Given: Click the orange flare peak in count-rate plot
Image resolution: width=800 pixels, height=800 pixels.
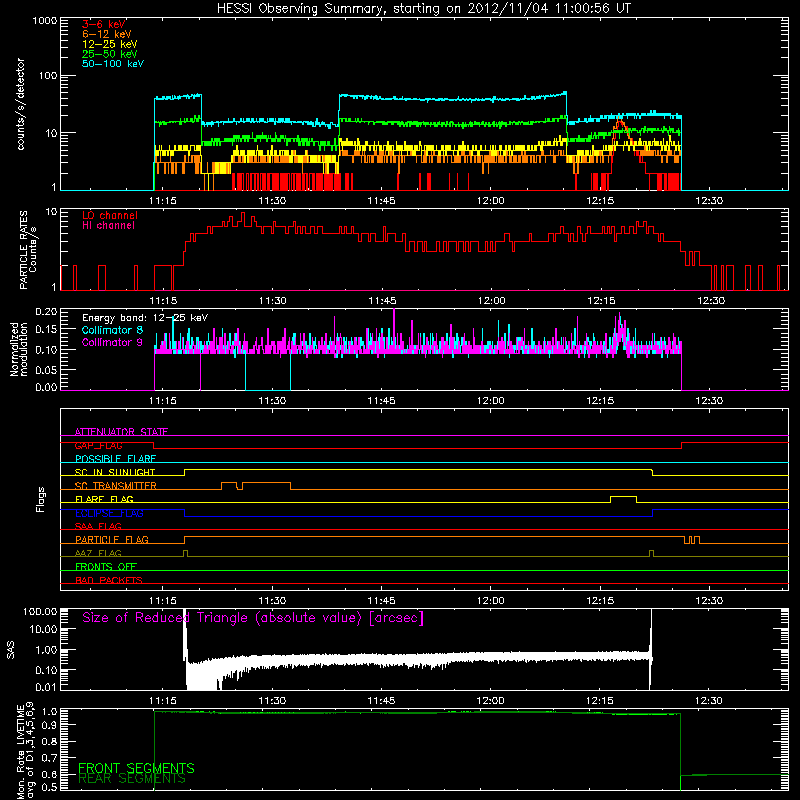Looking at the screenshot, I should 620,122.
